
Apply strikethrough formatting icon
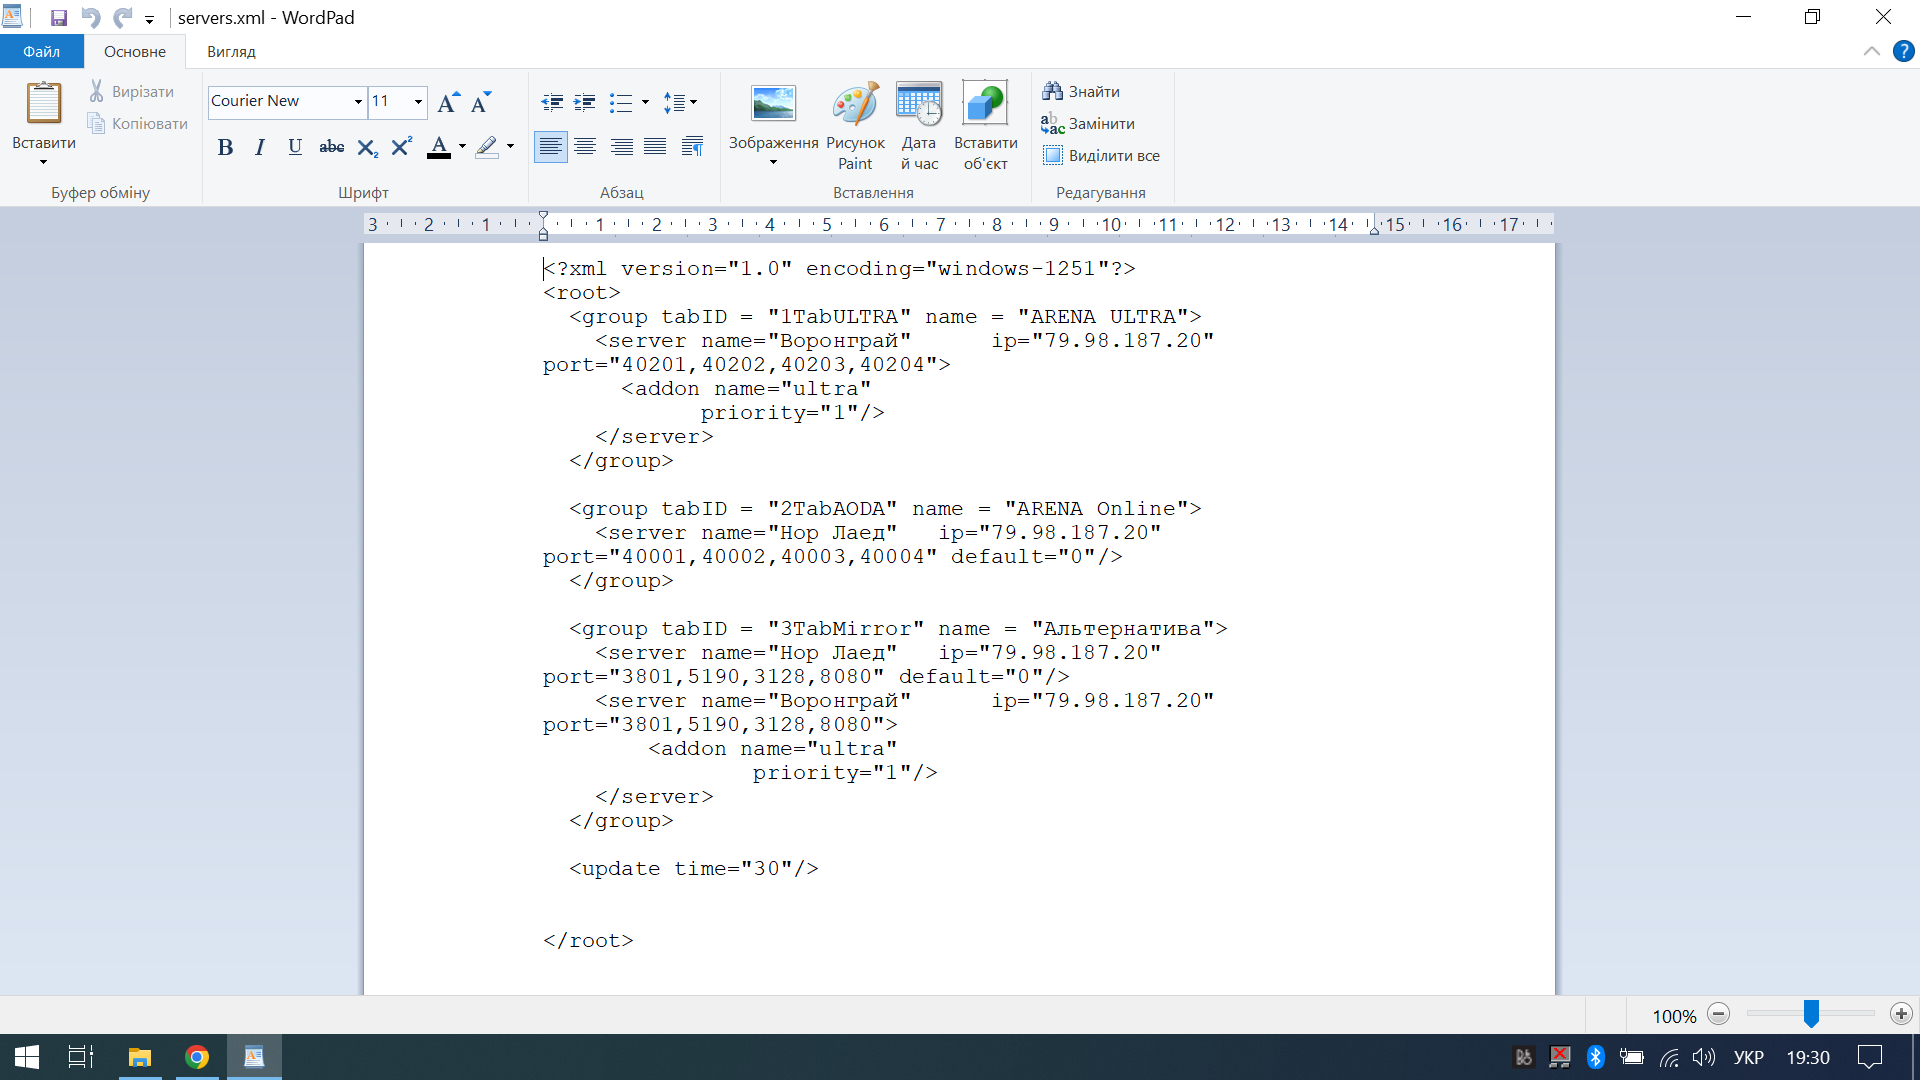point(331,148)
